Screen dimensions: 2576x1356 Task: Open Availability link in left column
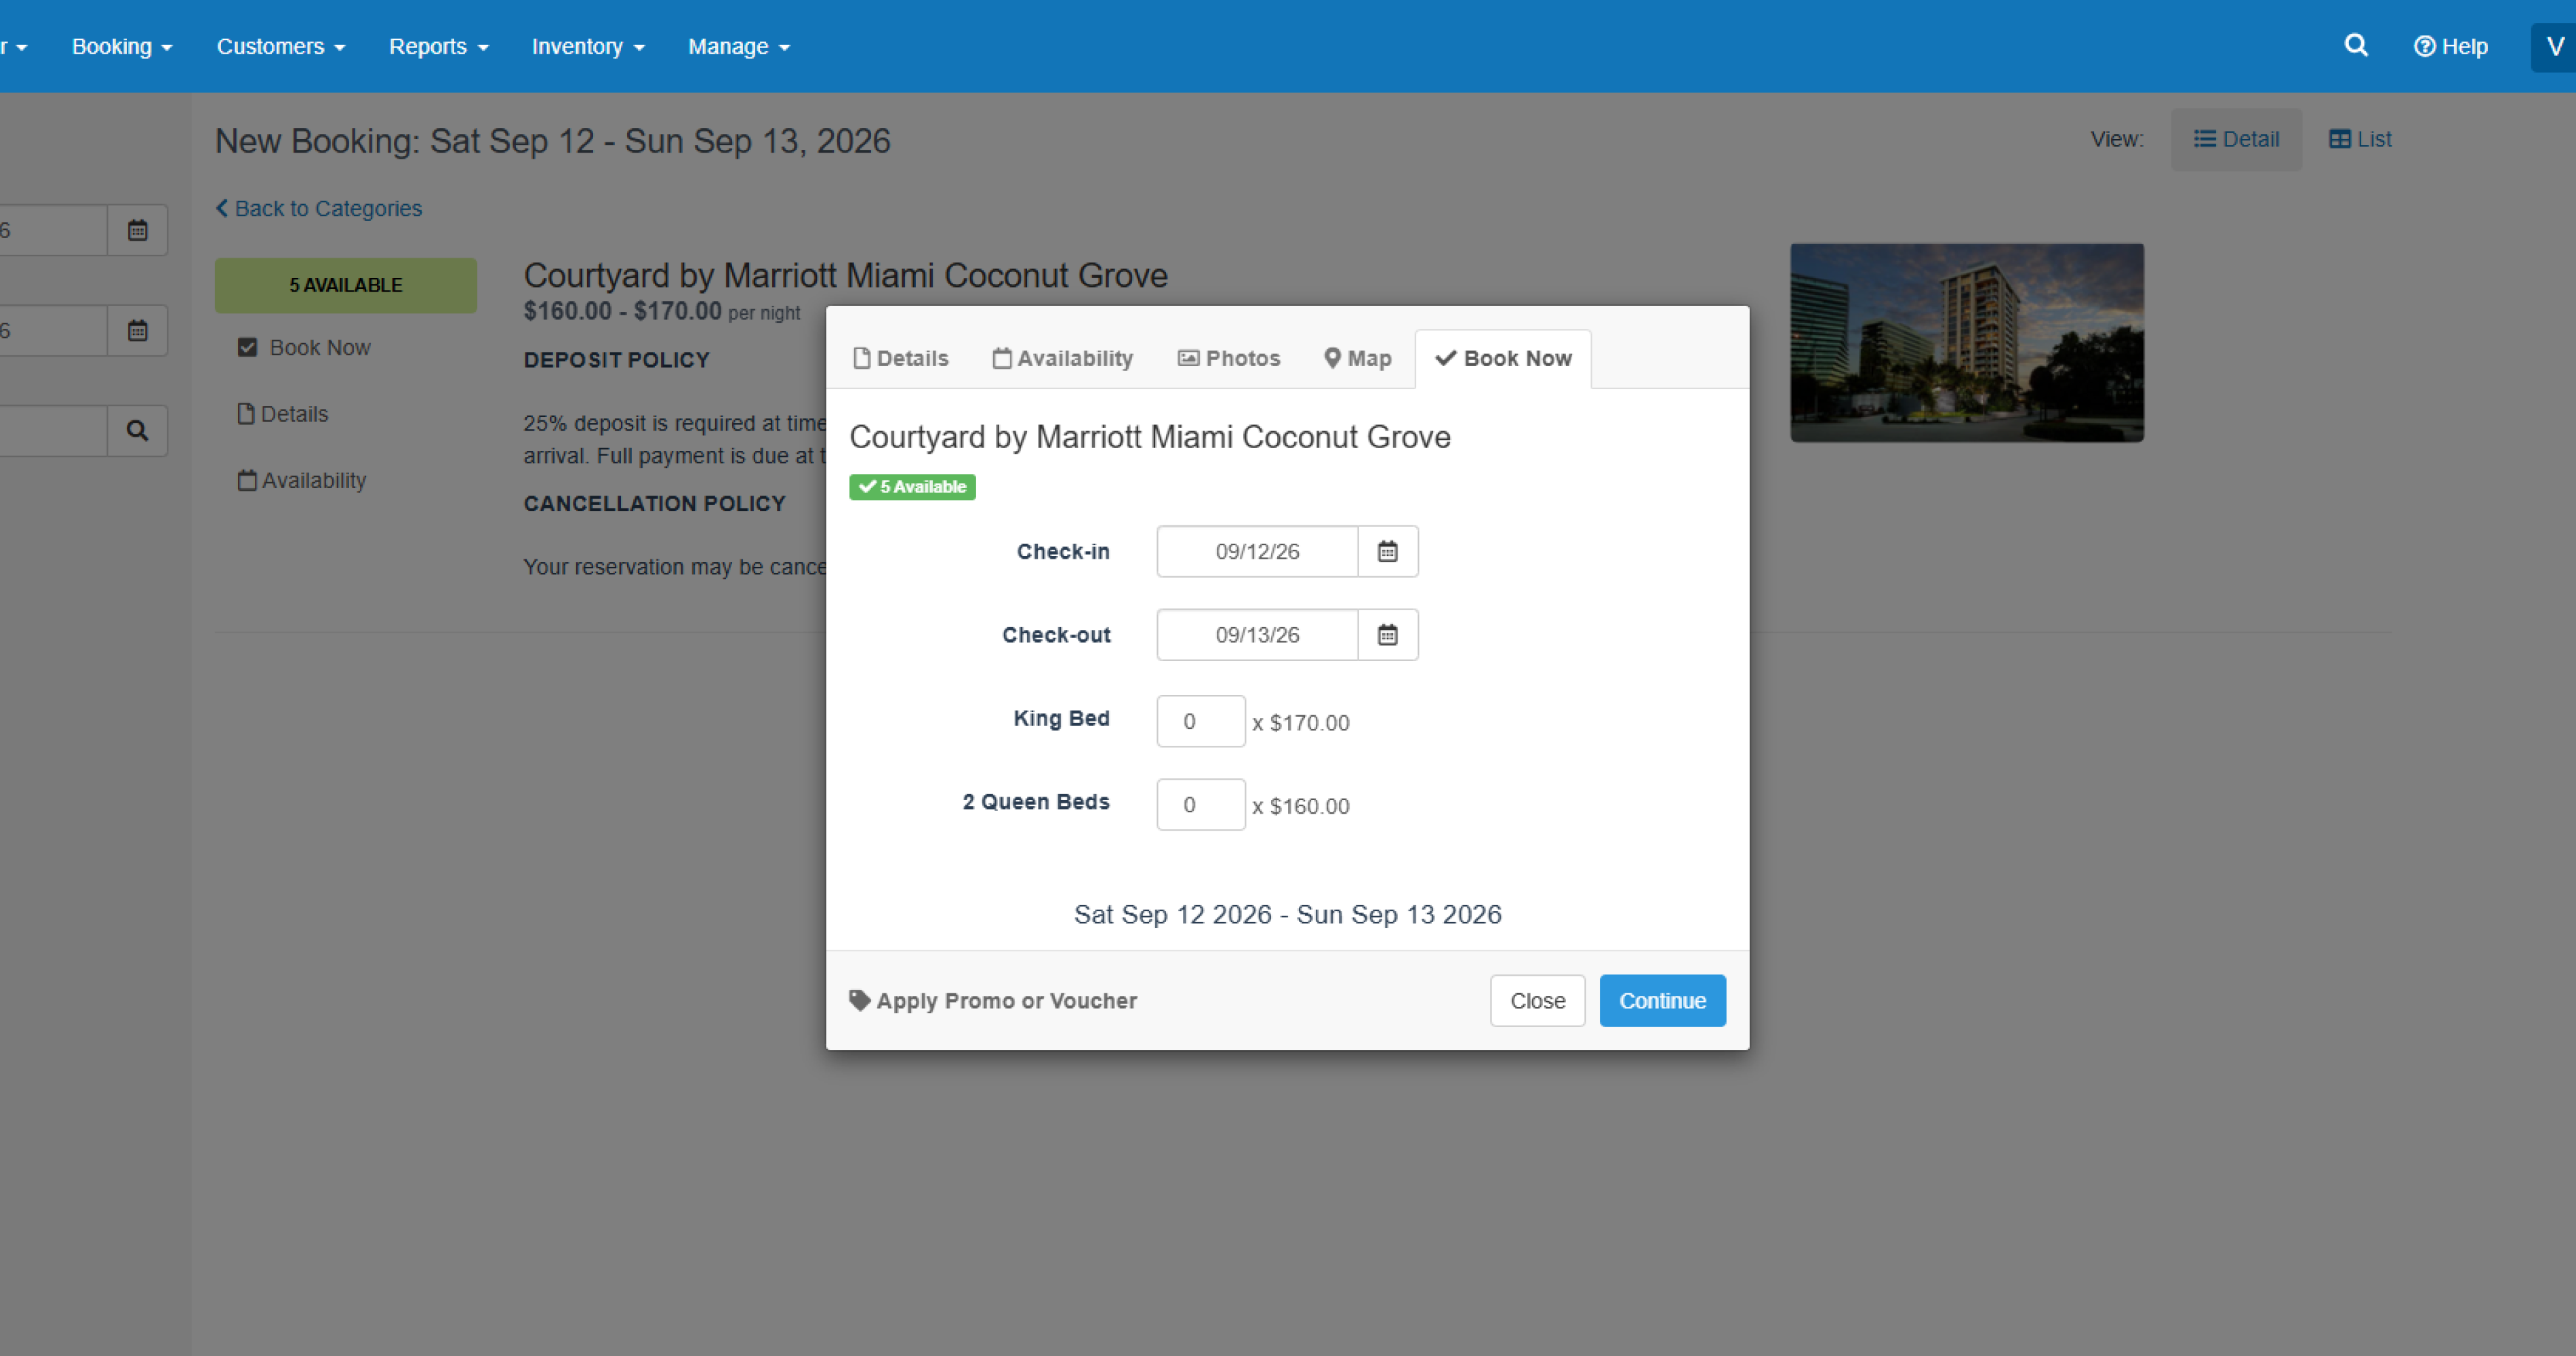(x=302, y=480)
